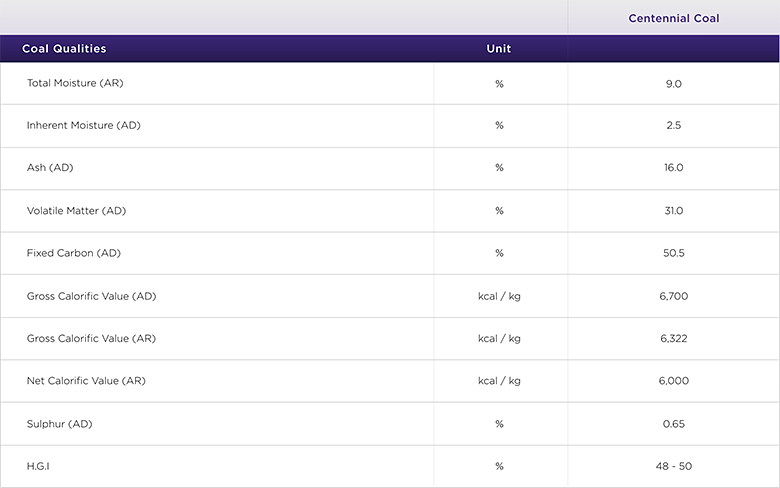Click the % unit in H.G.I row

coord(499,467)
